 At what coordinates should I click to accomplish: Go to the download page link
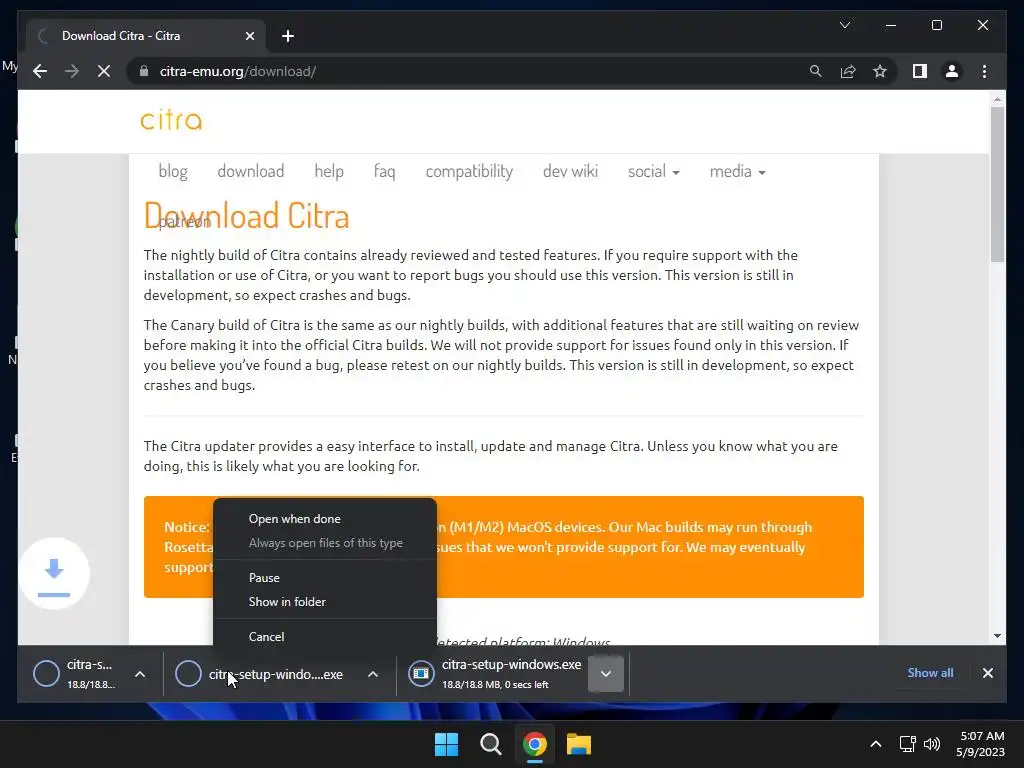(251, 171)
